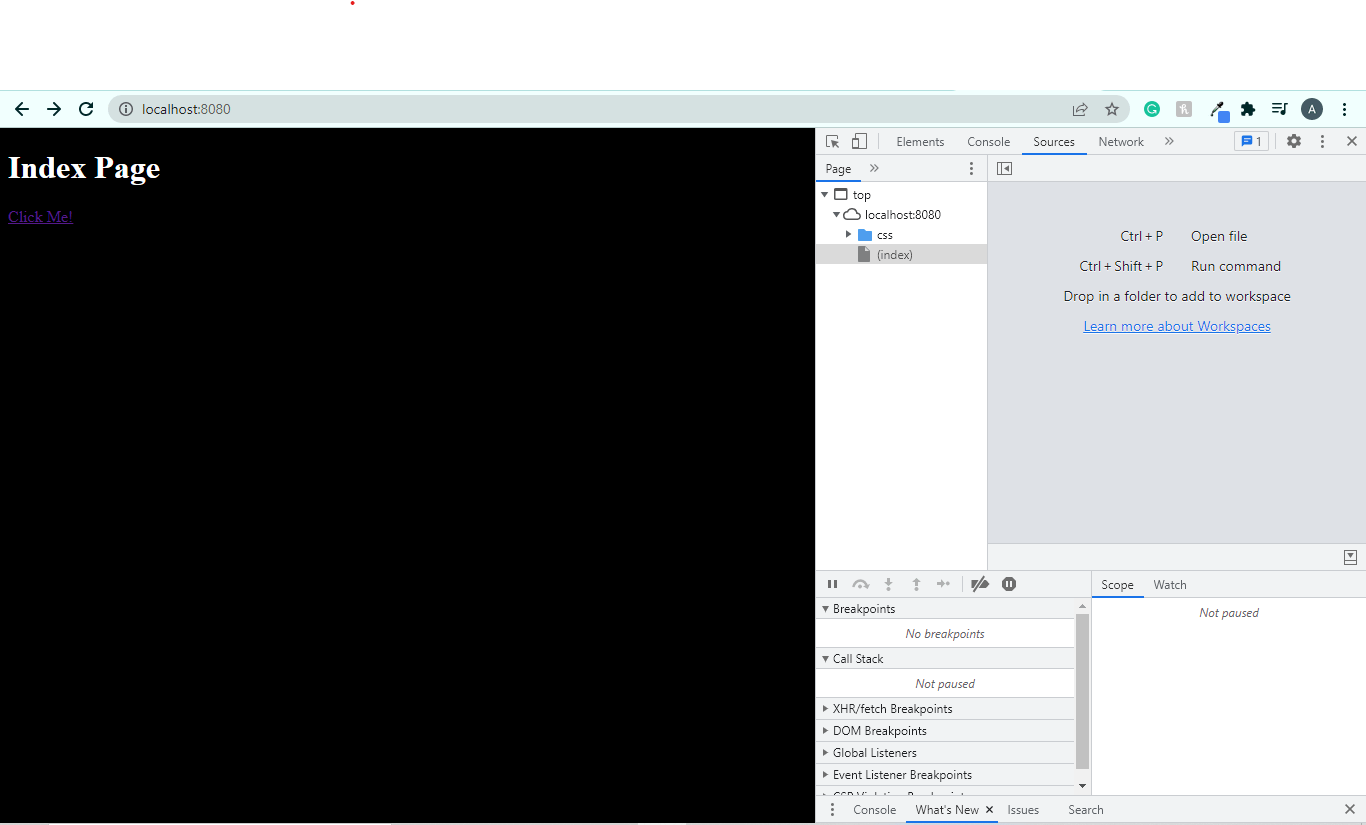This screenshot has width=1366, height=825.
Task: Expand the css folder
Action: point(849,234)
